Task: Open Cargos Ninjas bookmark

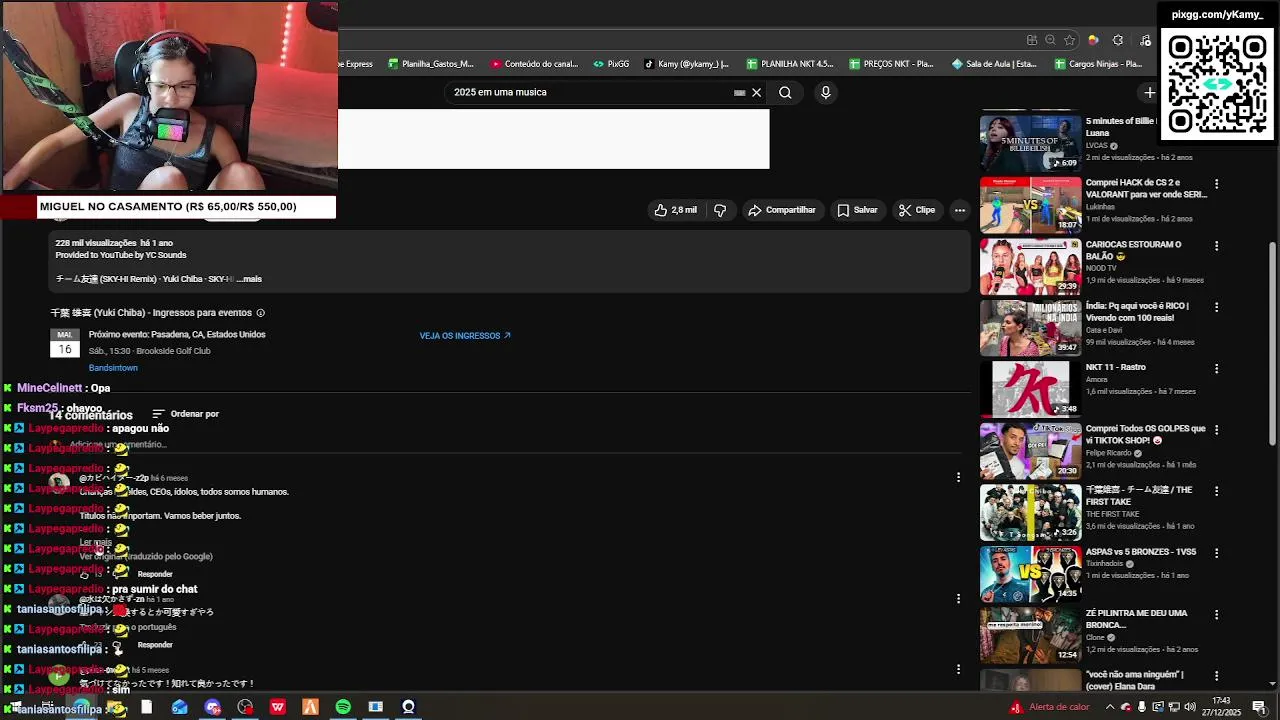Action: point(1098,64)
